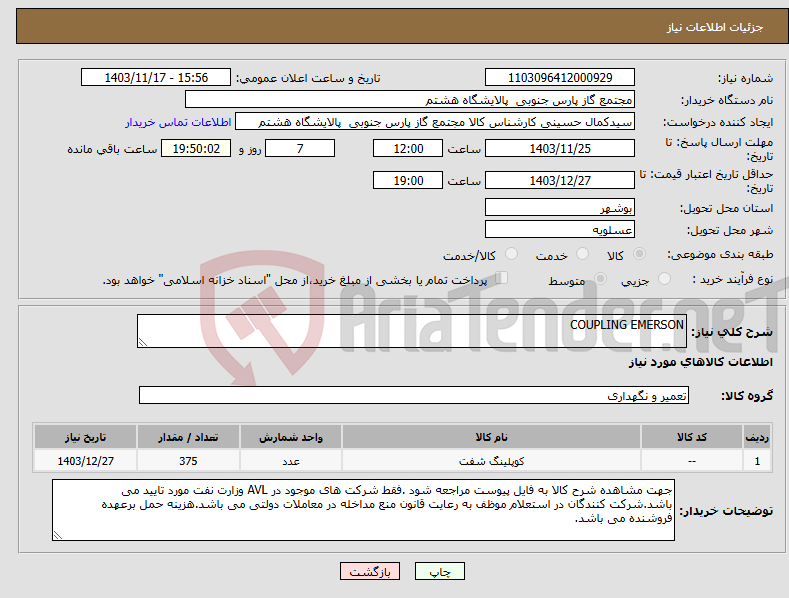789x598 pixels.
Task: Click the quantity cell 375
Action: click(188, 461)
